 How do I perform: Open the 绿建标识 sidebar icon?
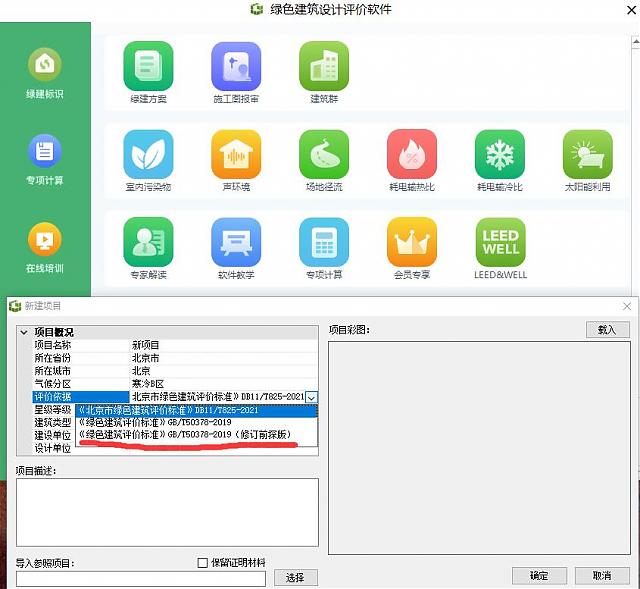(x=44, y=64)
